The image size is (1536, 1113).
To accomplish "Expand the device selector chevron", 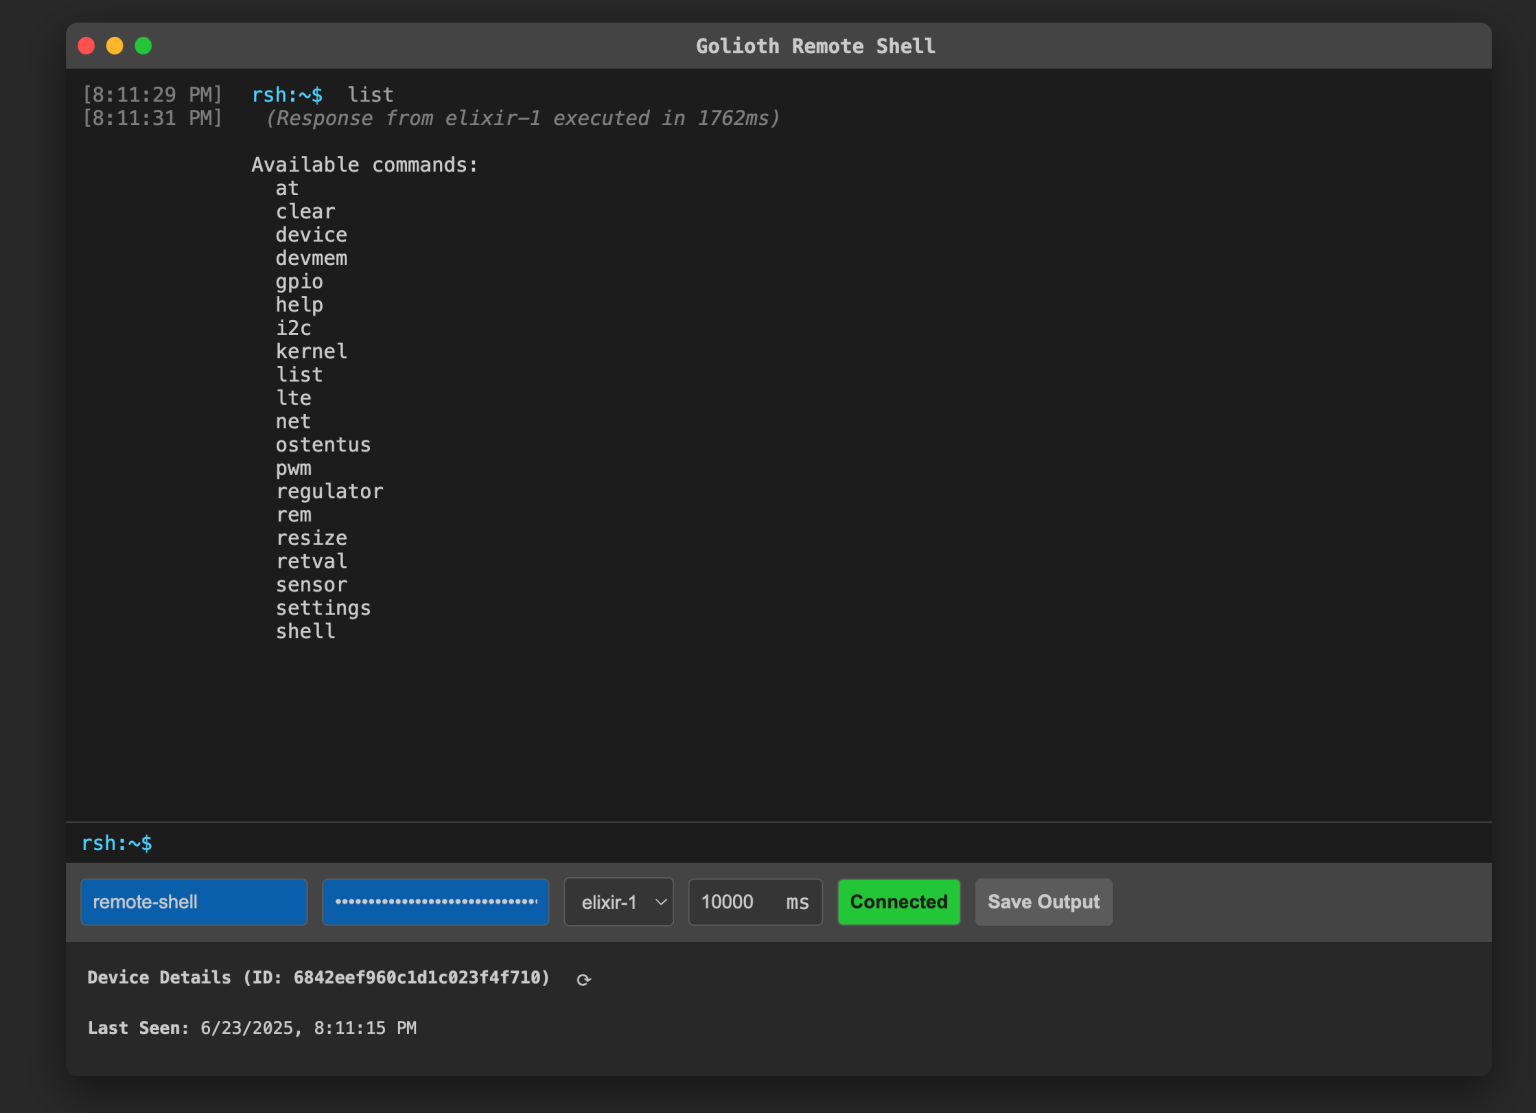I will pyautogui.click(x=660, y=901).
